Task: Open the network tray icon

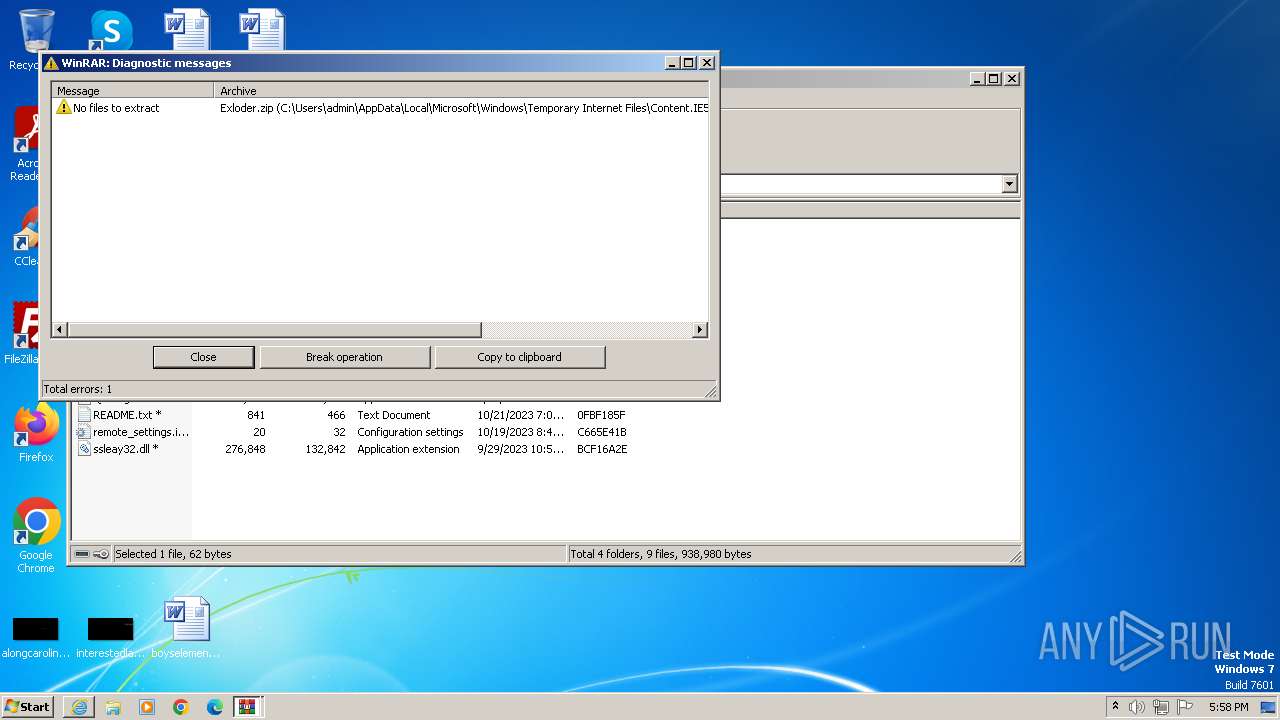Action: click(x=1161, y=707)
